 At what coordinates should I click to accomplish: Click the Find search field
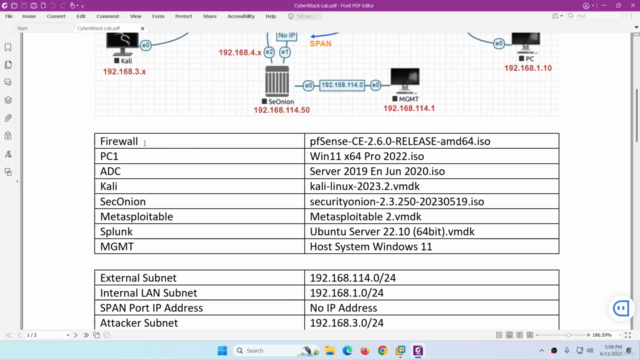(595, 16)
